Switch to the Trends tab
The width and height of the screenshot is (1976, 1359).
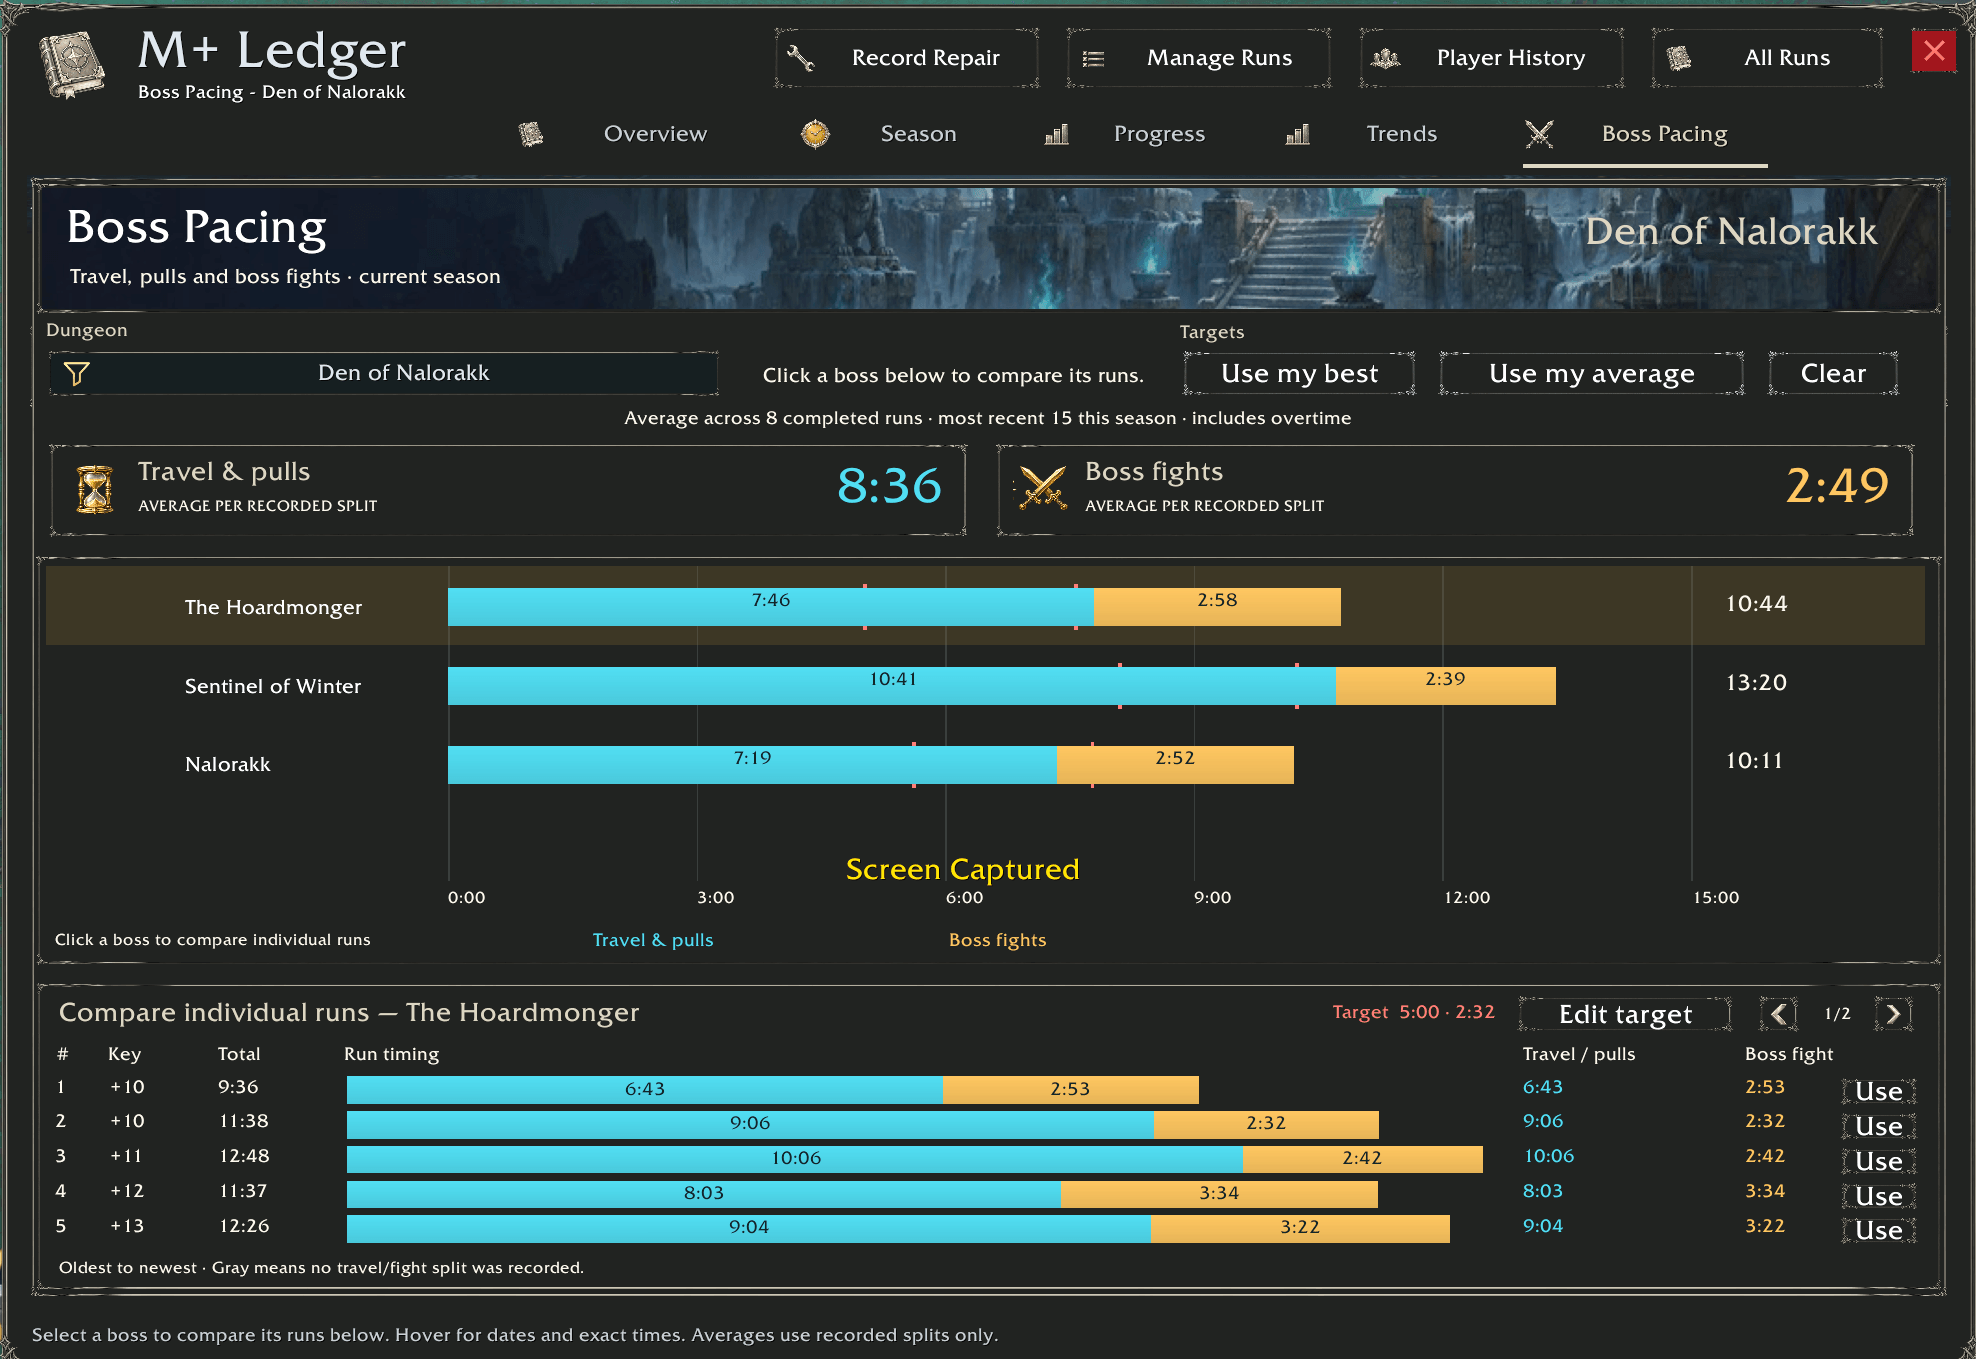pyautogui.click(x=1401, y=134)
